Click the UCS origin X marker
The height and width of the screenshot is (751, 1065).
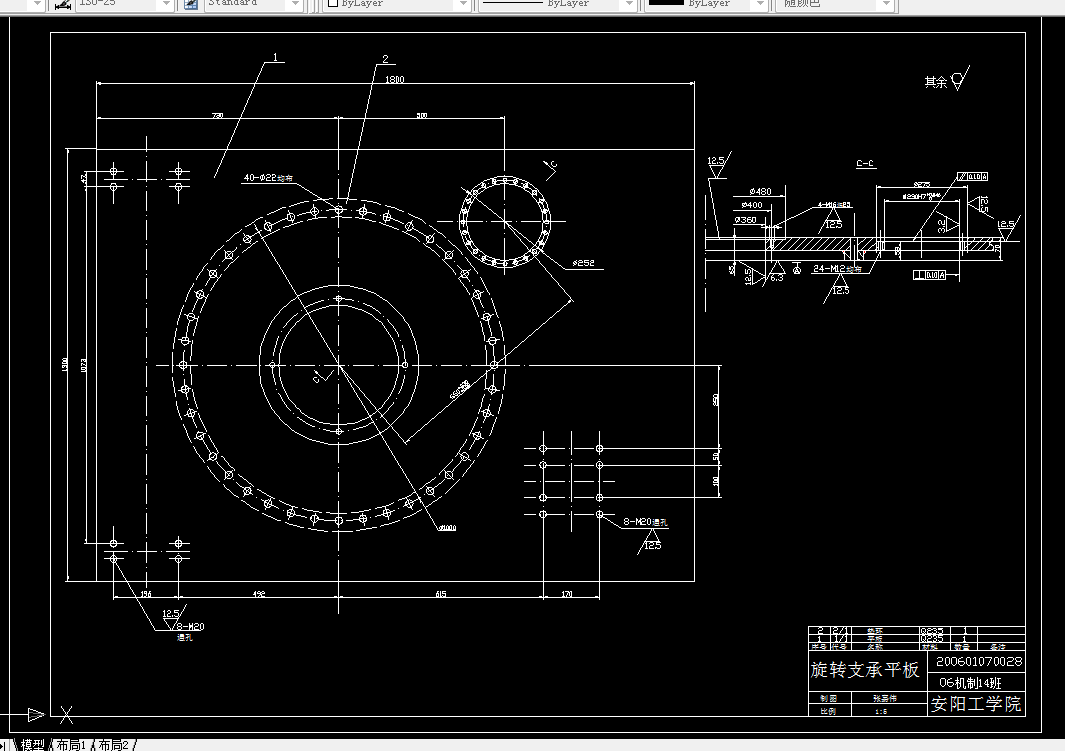[x=66, y=714]
